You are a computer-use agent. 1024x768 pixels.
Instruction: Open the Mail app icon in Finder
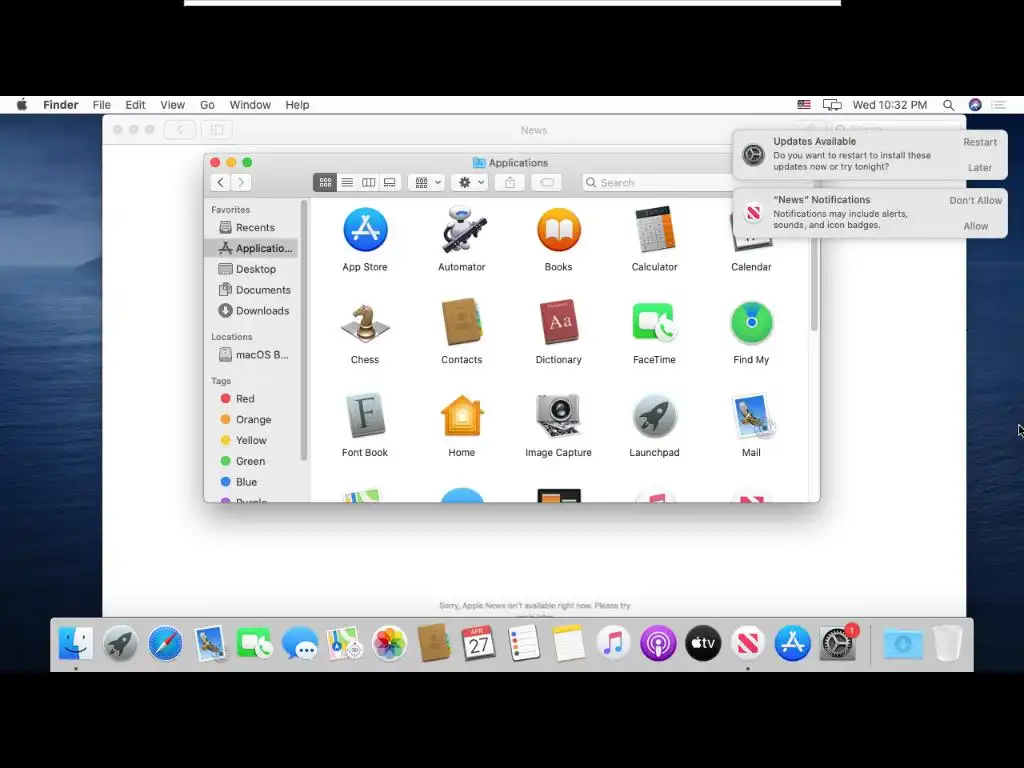(751, 415)
